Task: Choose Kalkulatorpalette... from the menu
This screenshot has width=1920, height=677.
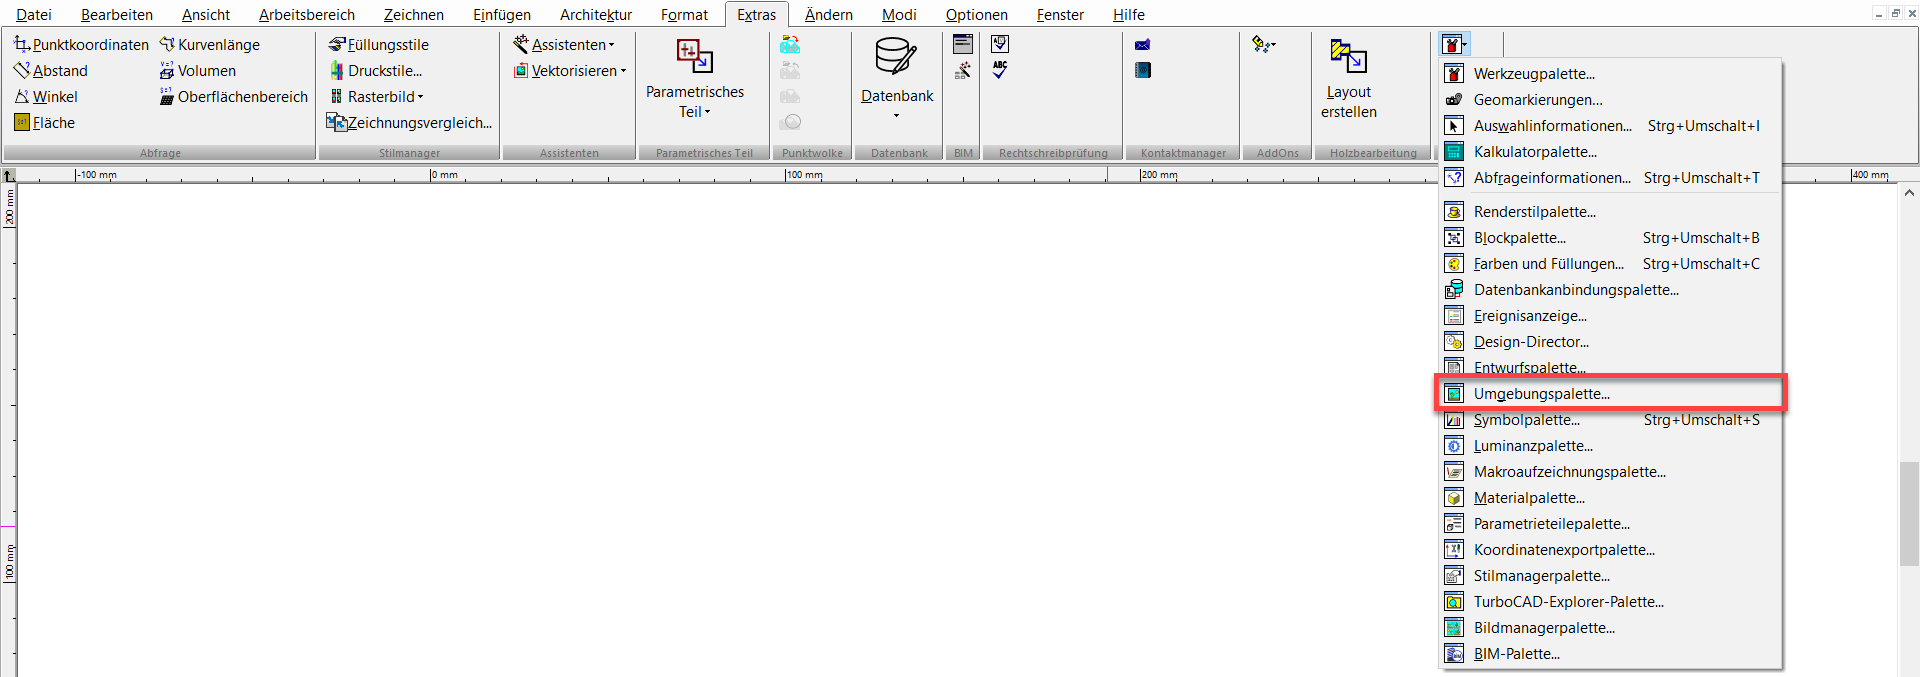Action: tap(1610, 152)
